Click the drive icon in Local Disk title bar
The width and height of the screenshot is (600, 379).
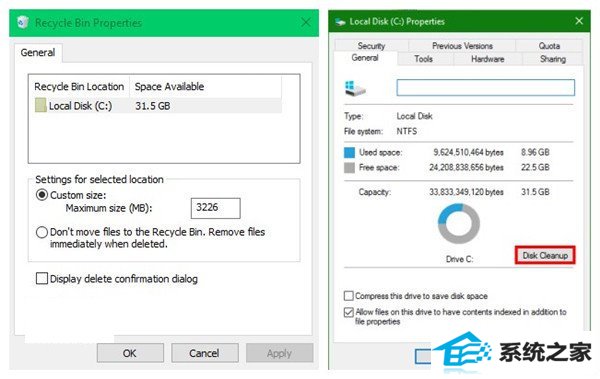[340, 22]
